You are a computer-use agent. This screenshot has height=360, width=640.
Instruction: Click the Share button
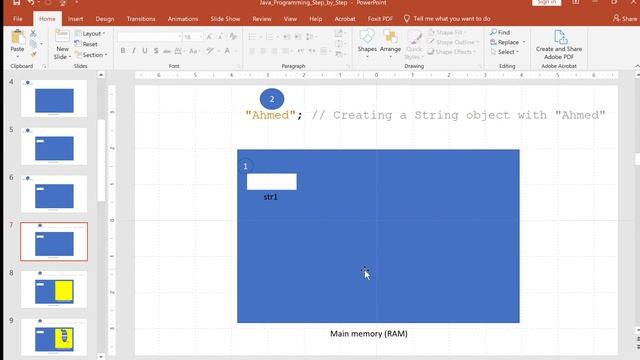625,19
